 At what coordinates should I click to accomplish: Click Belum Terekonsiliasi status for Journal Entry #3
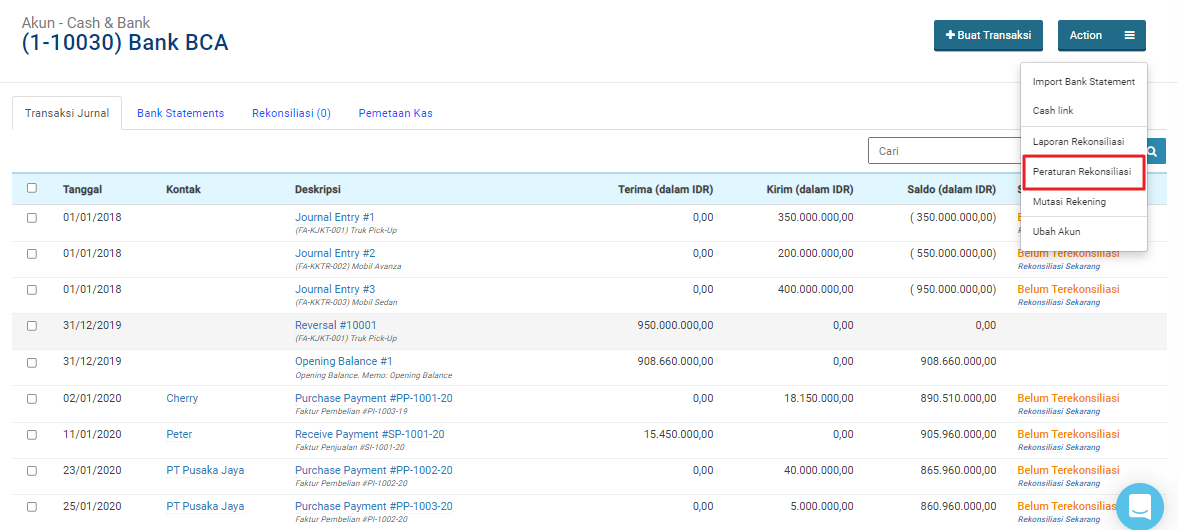coord(1068,289)
